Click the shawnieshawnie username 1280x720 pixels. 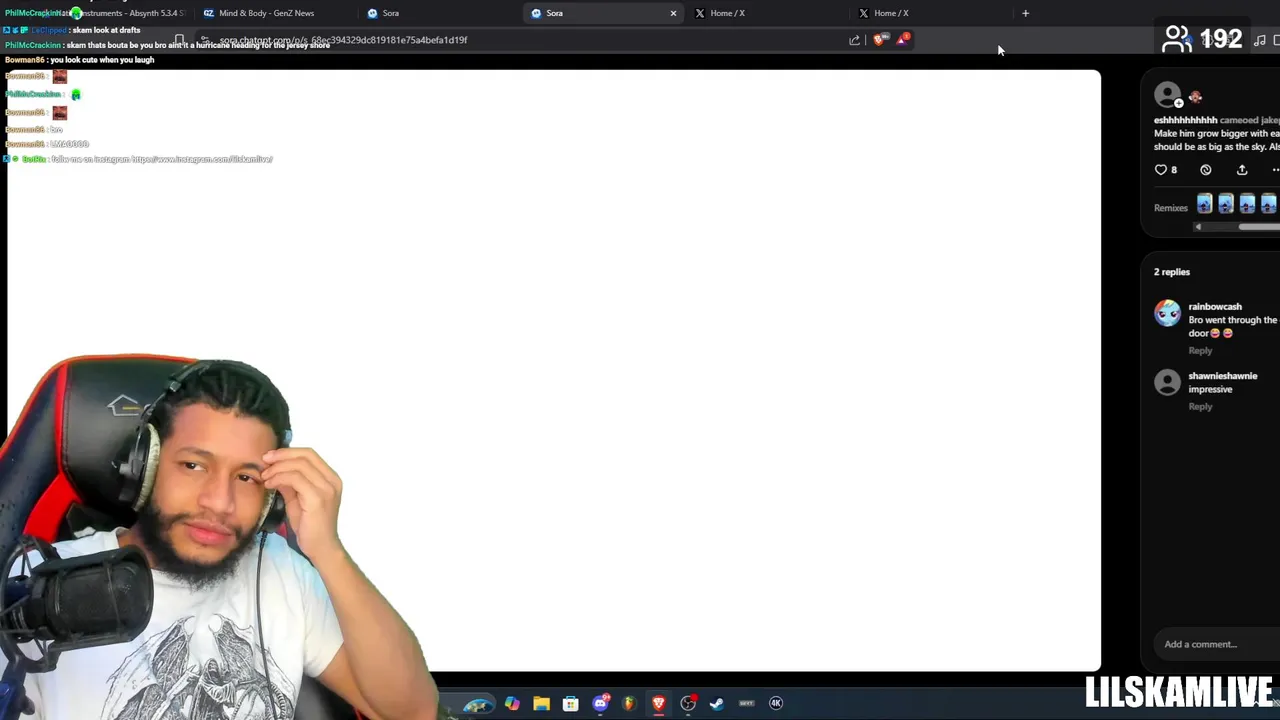1223,376
